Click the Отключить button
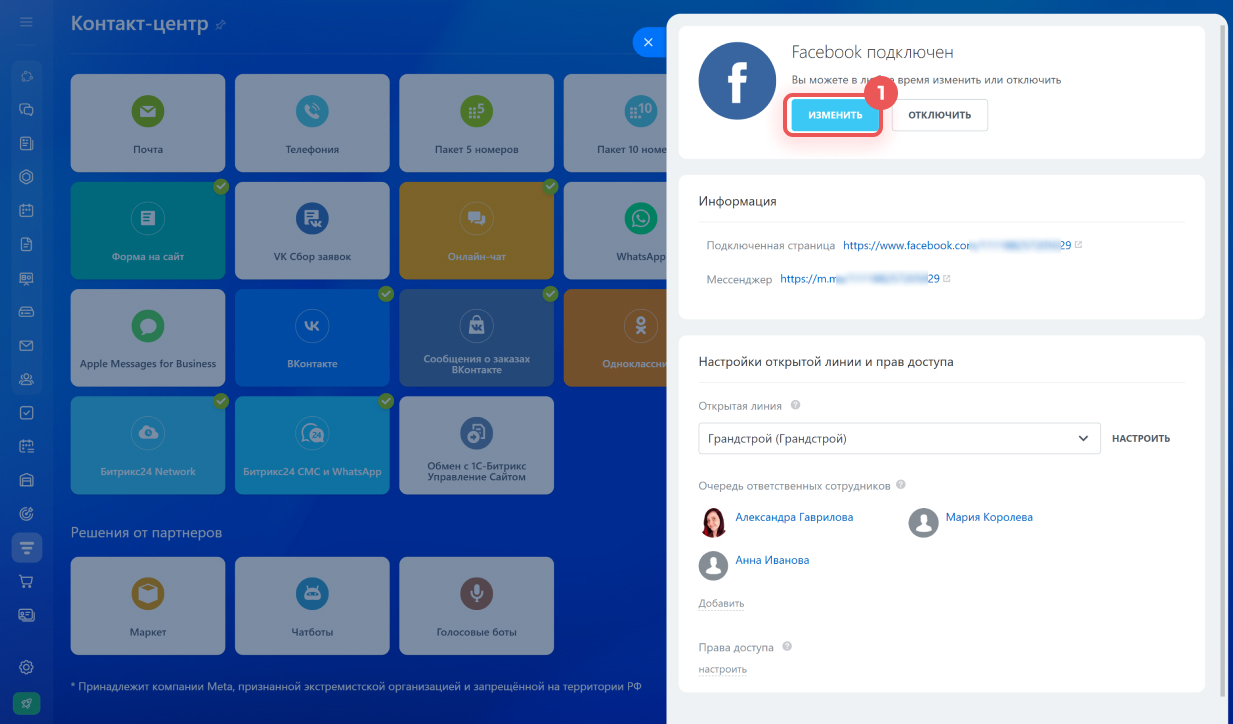 tap(940, 115)
